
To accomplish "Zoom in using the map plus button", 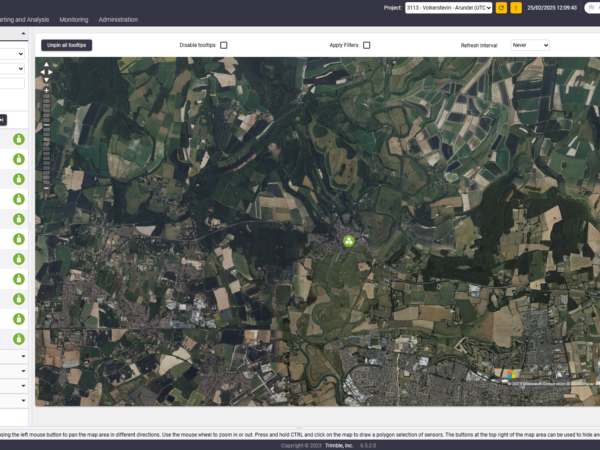I will pos(46,90).
